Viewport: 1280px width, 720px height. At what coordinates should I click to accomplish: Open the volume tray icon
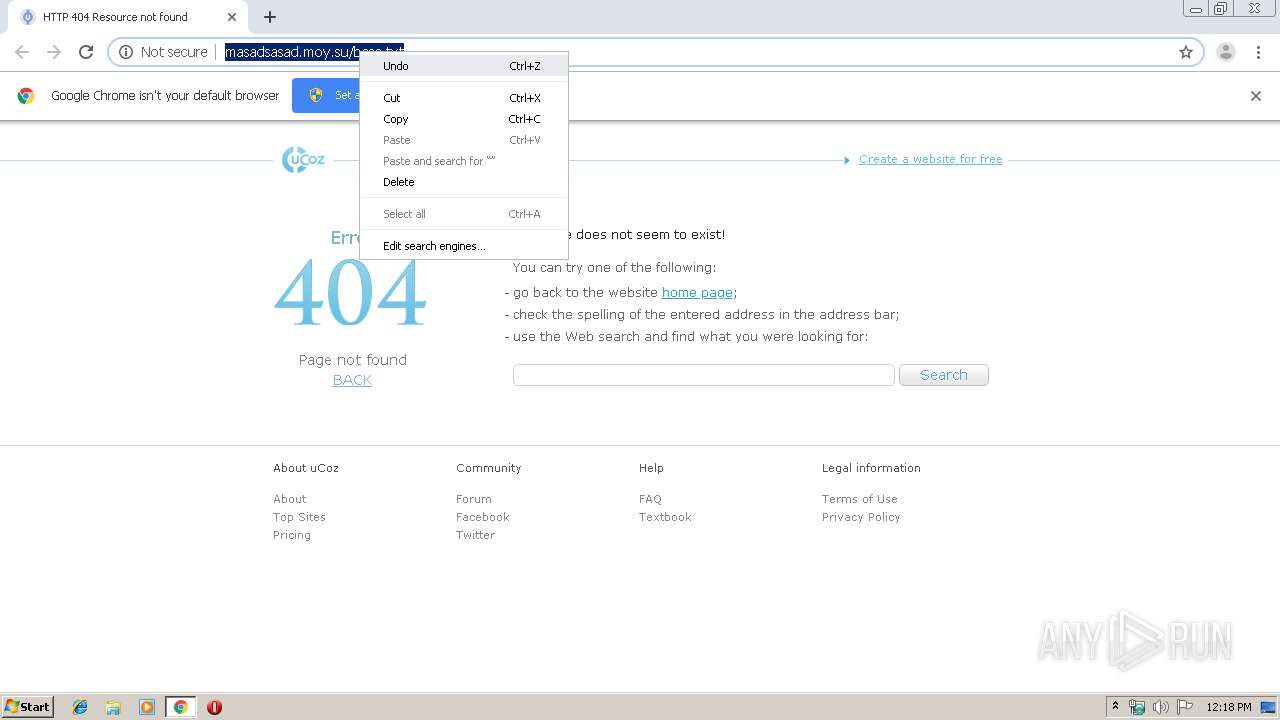1161,707
